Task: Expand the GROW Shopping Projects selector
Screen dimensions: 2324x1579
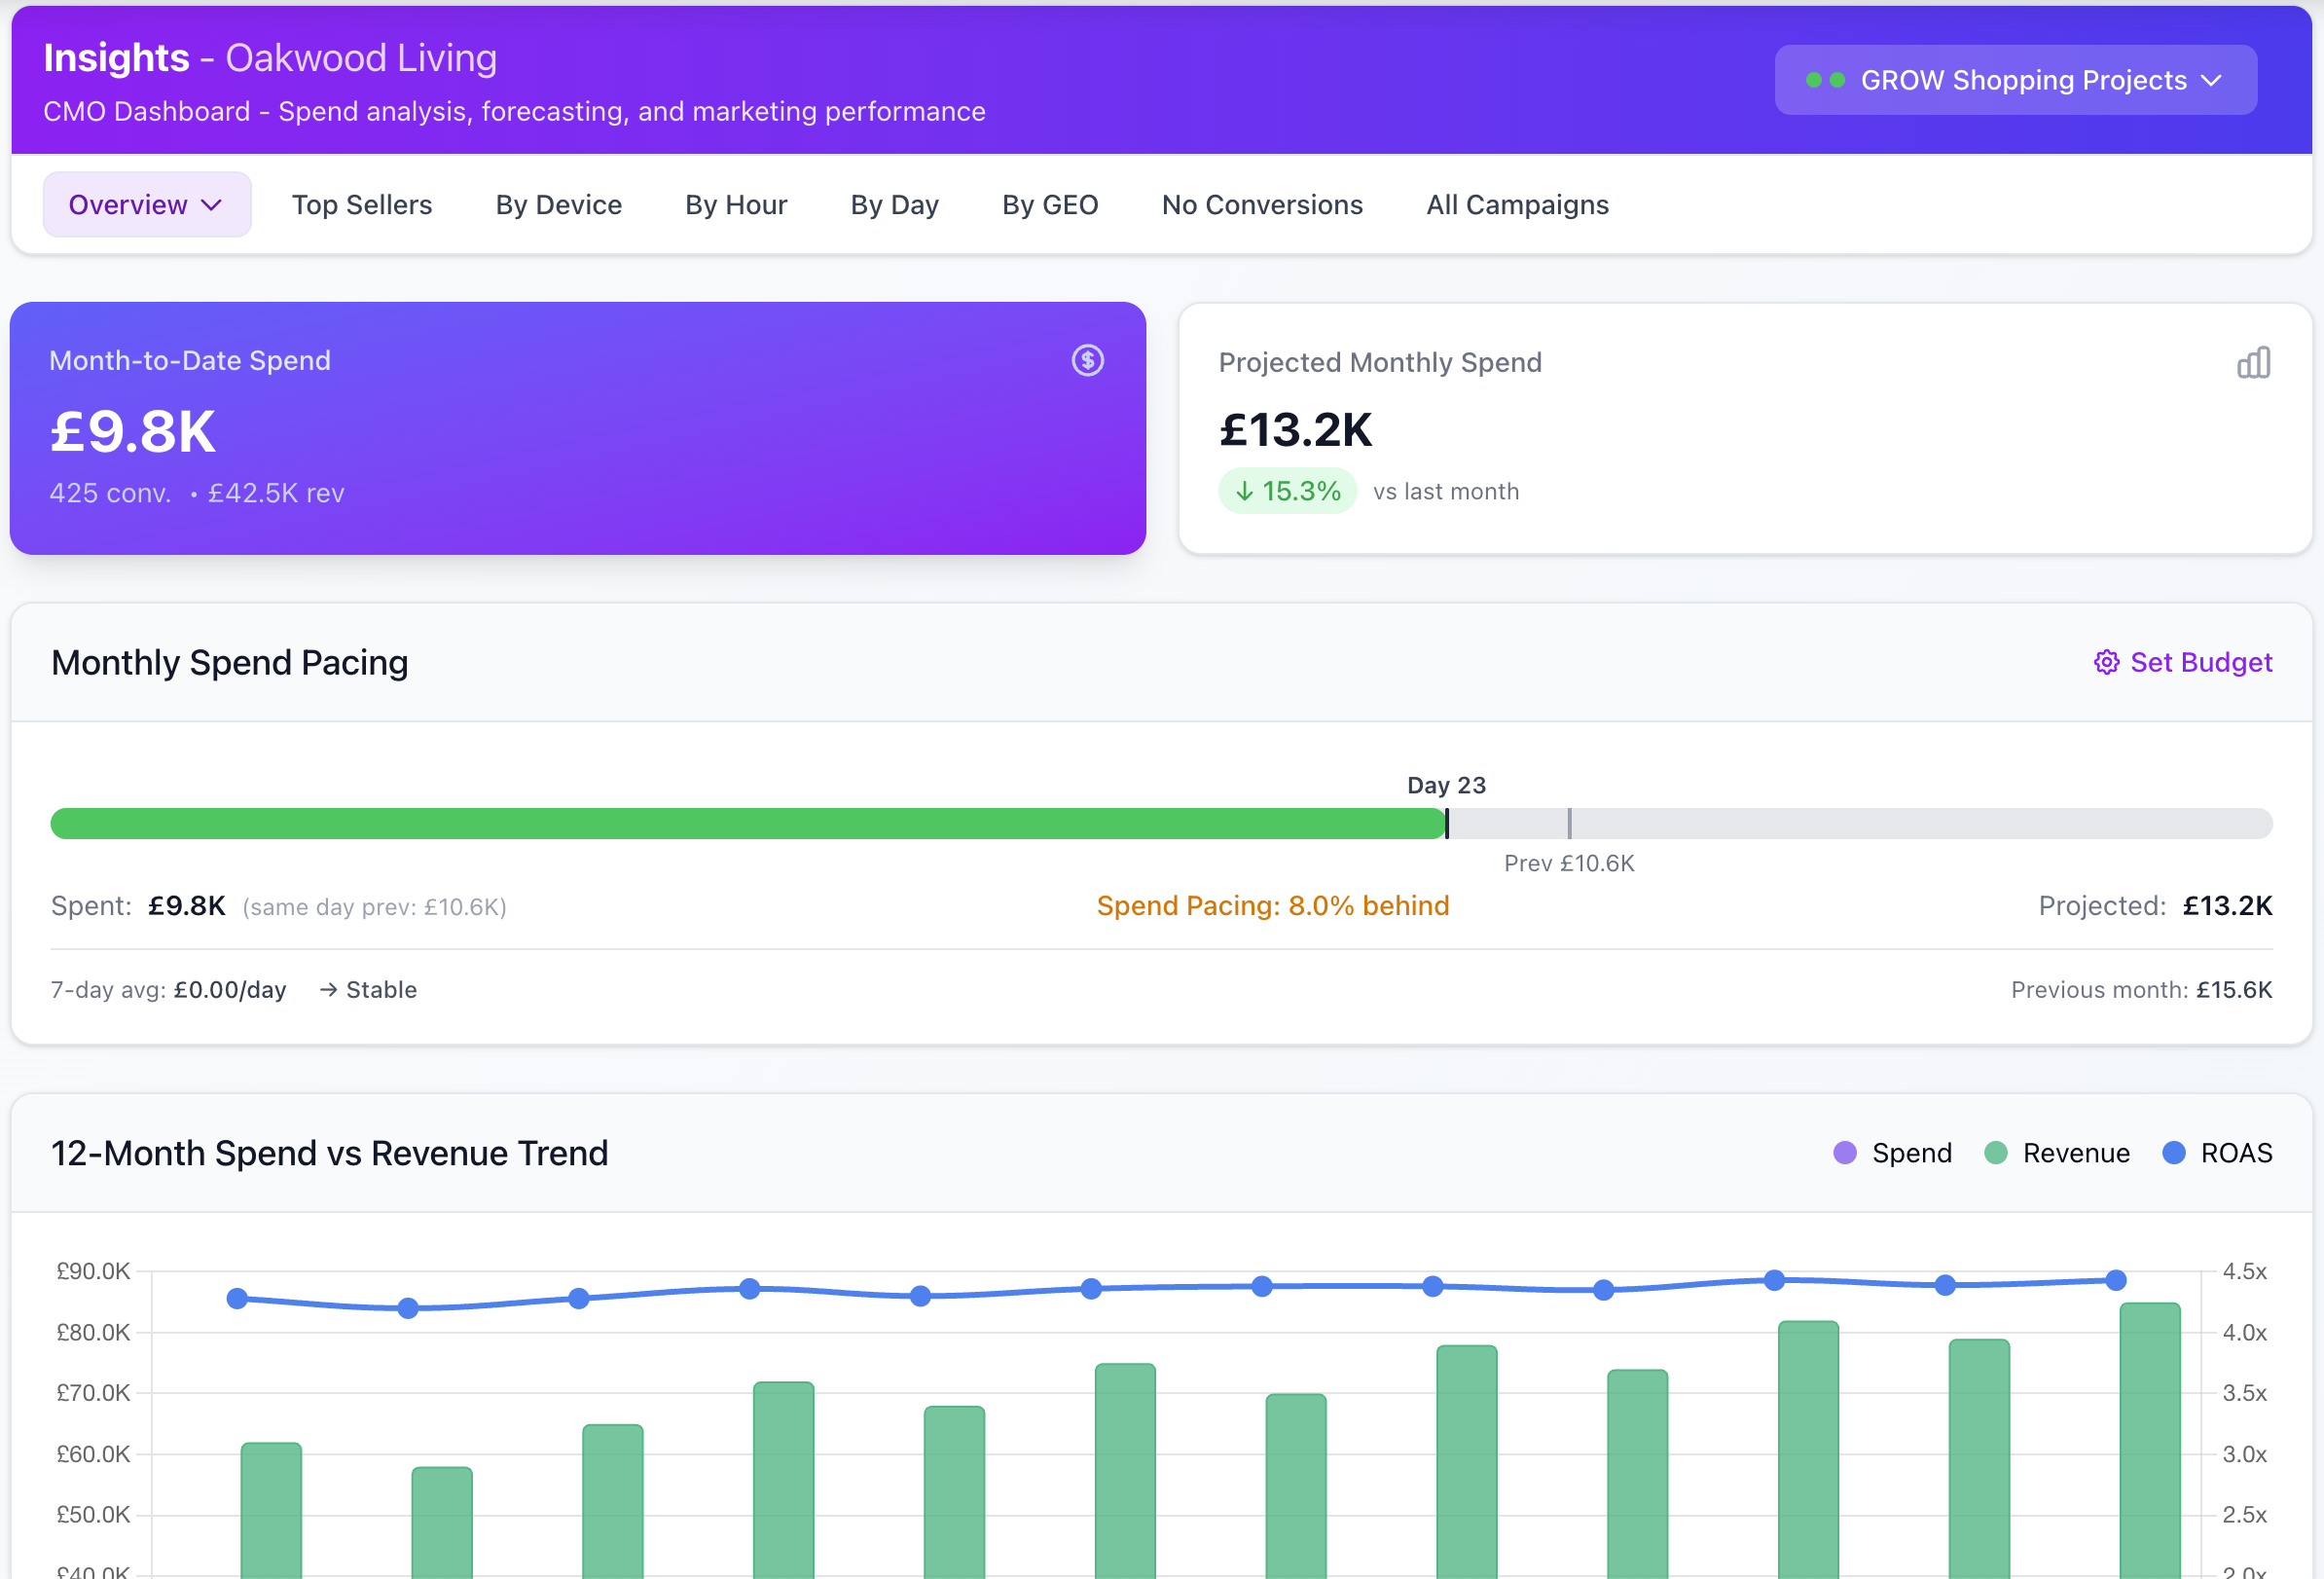Action: pos(2015,80)
